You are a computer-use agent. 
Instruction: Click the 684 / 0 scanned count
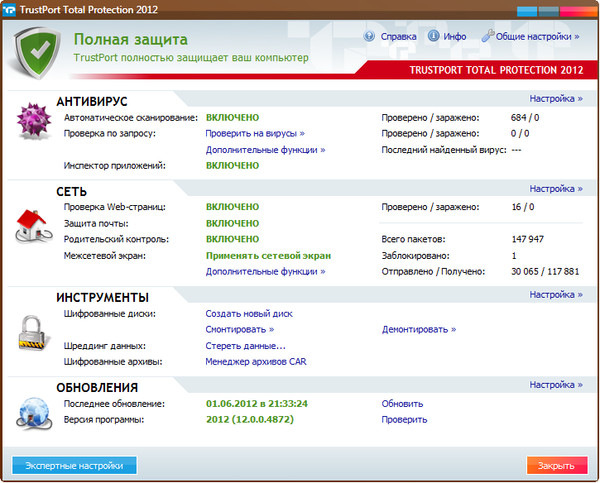(x=525, y=117)
